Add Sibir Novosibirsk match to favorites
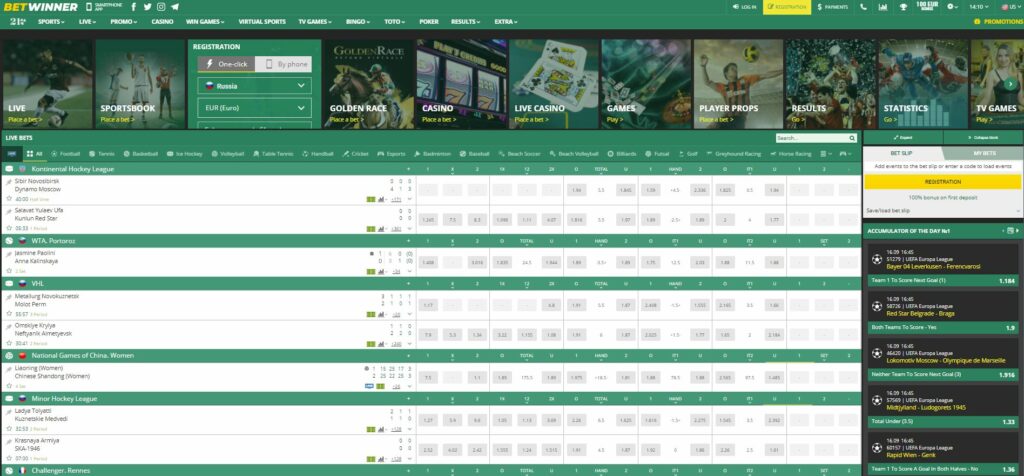This screenshot has height=476, width=1024. [x=9, y=198]
